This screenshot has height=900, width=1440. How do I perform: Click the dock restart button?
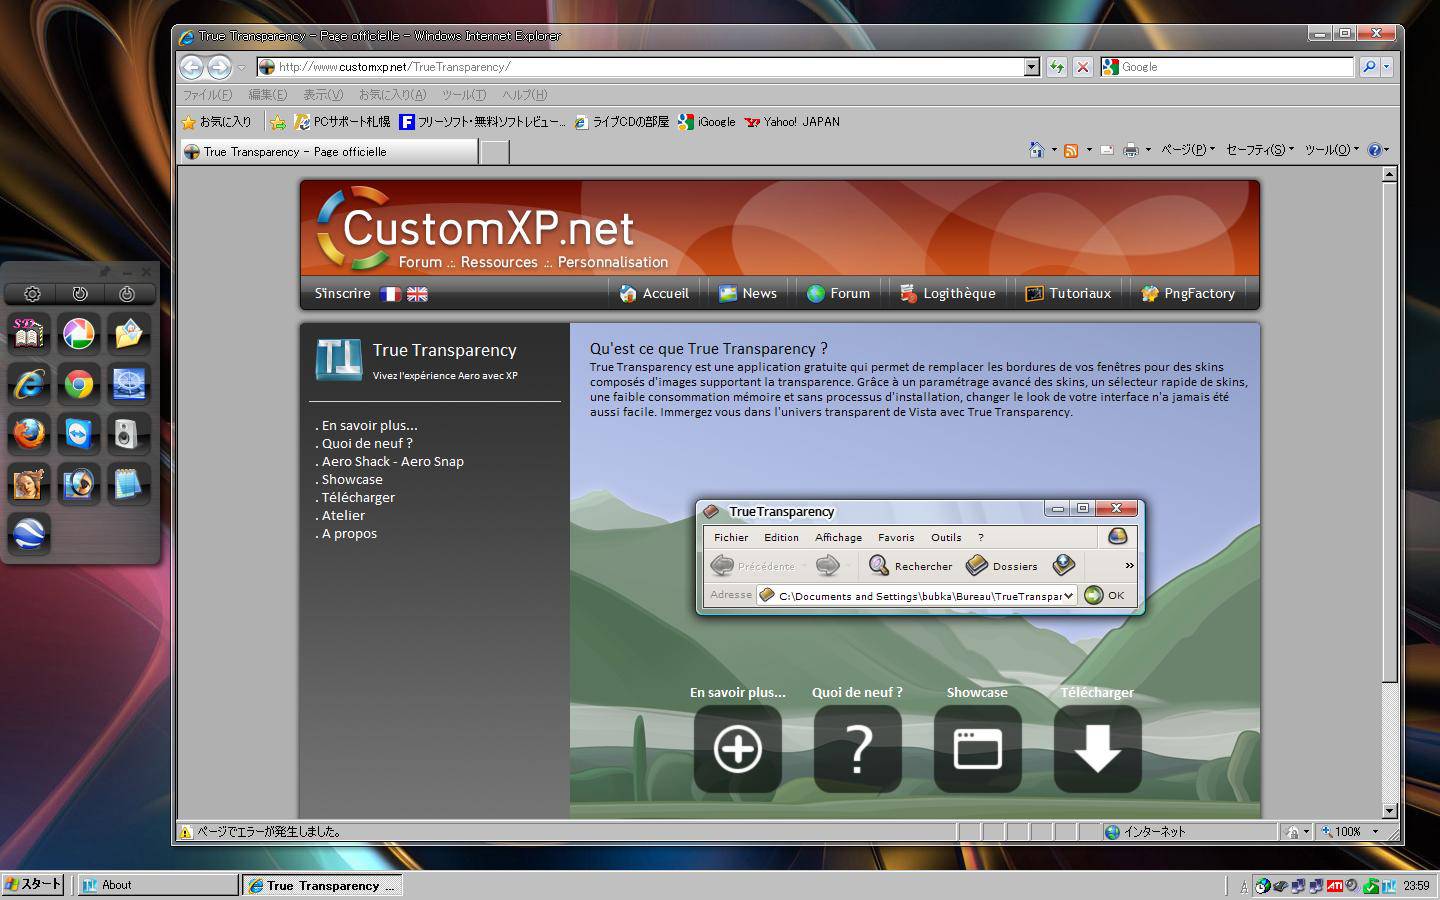80,294
